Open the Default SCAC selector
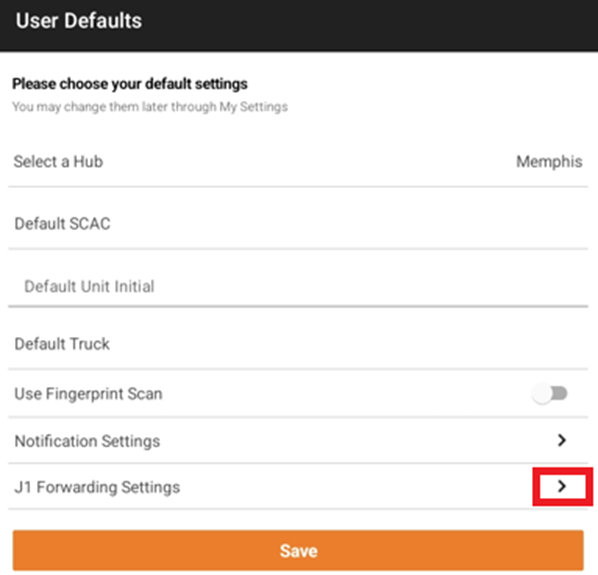The height and width of the screenshot is (575, 598). (x=298, y=223)
